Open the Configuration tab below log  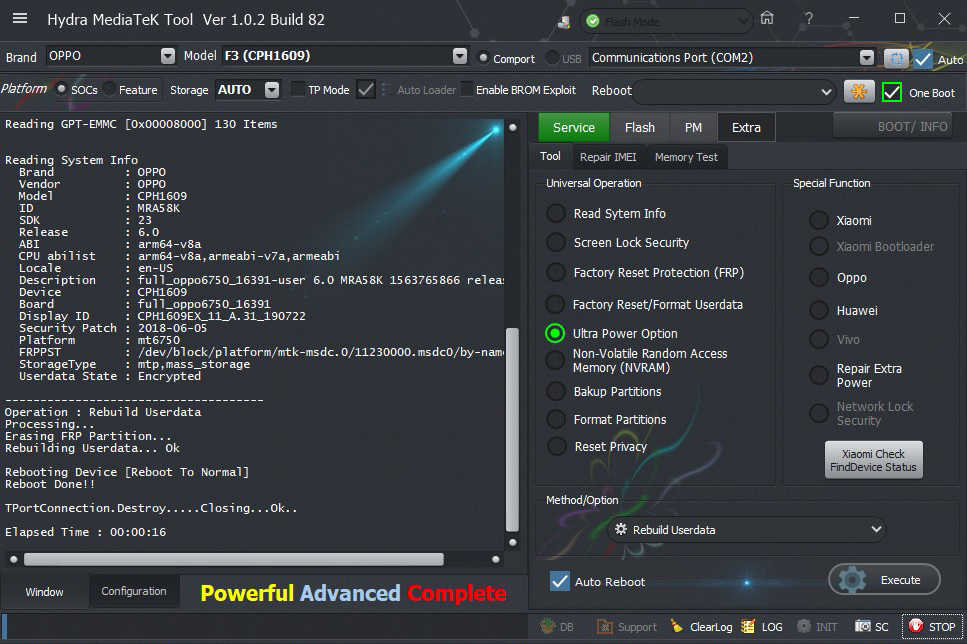[134, 592]
